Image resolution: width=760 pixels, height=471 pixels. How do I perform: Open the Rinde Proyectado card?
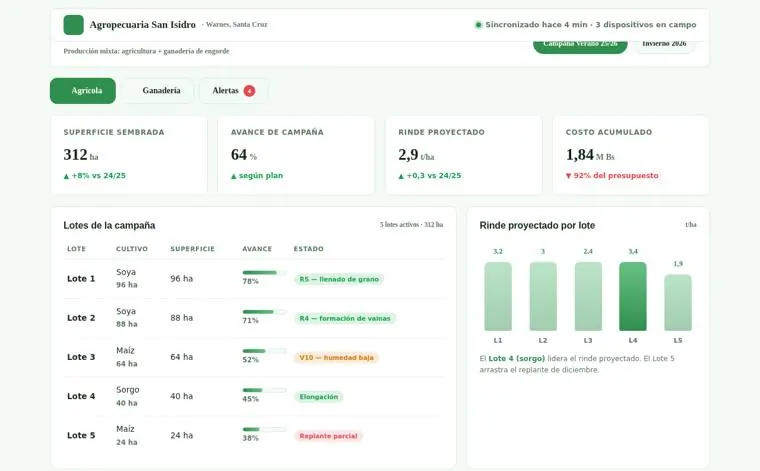[x=464, y=155]
